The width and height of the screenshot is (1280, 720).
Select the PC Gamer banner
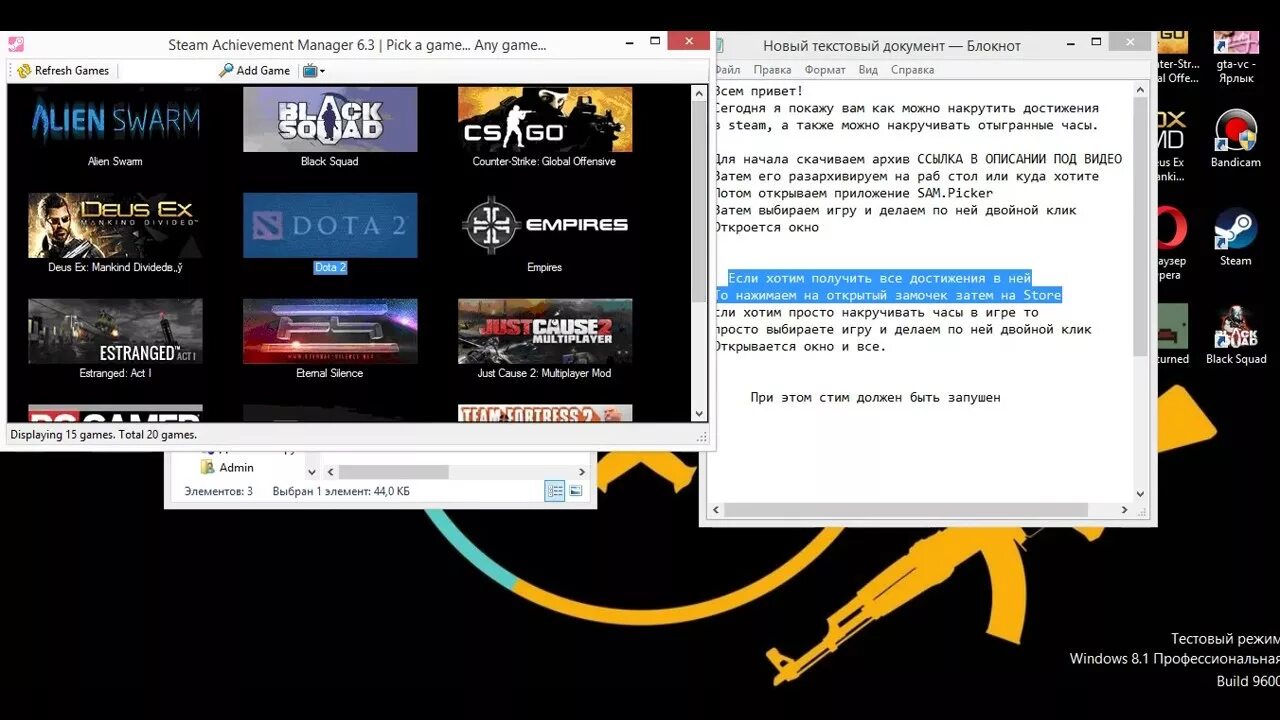click(115, 413)
